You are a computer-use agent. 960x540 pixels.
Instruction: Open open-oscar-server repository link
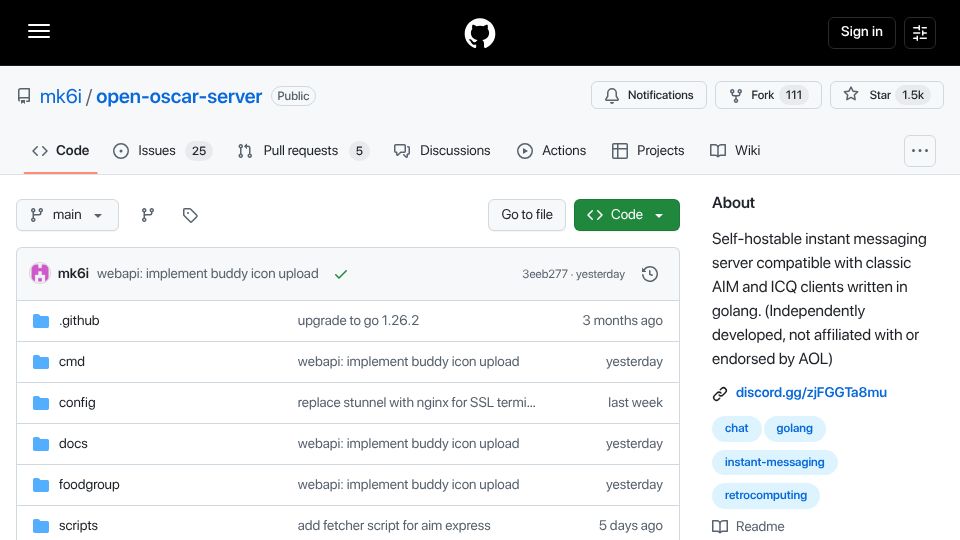click(179, 96)
